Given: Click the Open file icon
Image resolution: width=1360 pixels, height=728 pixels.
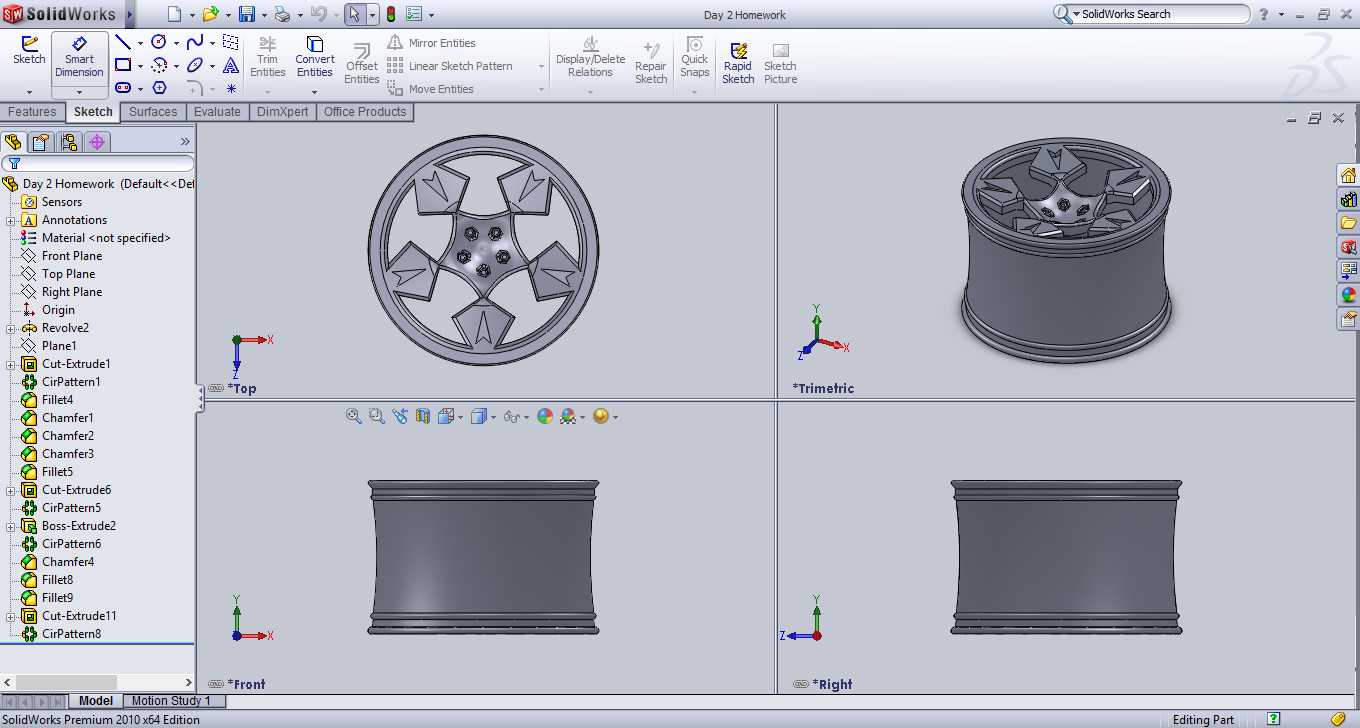Looking at the screenshot, I should tap(210, 14).
